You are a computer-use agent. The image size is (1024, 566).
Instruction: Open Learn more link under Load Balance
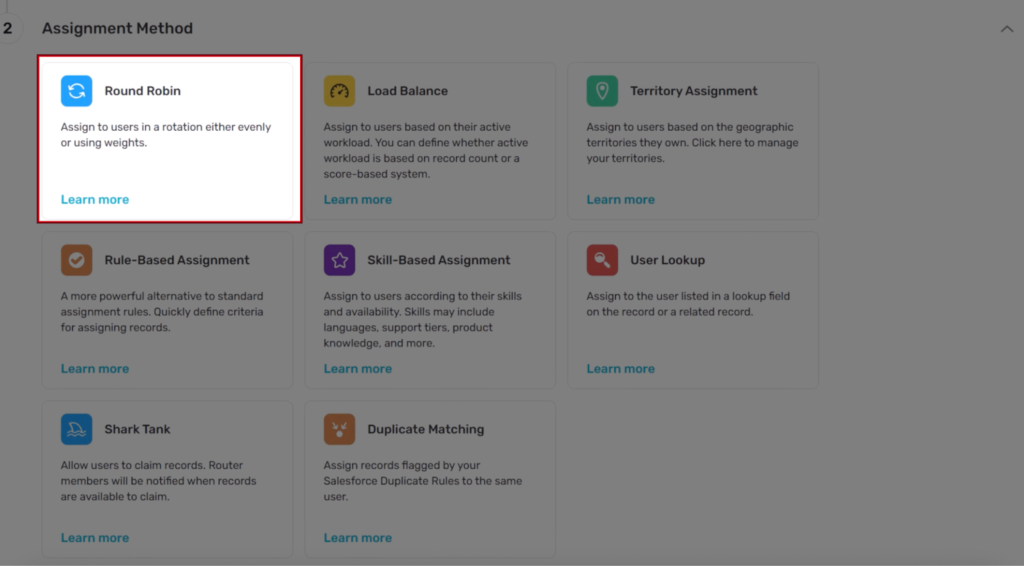(357, 200)
